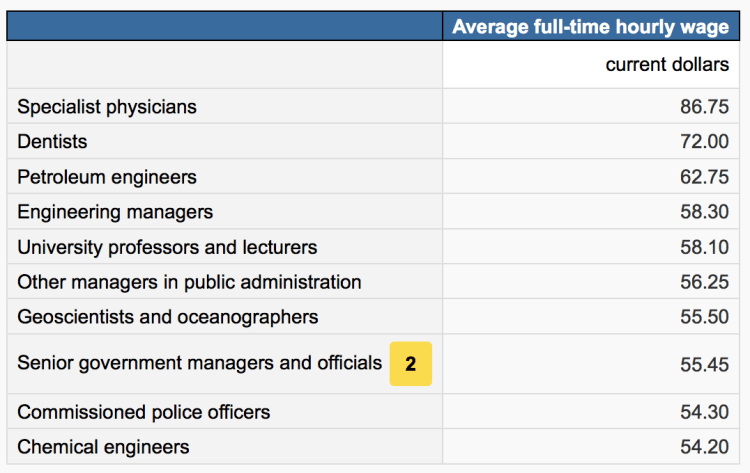Click the 54.20 wage value

click(x=704, y=447)
